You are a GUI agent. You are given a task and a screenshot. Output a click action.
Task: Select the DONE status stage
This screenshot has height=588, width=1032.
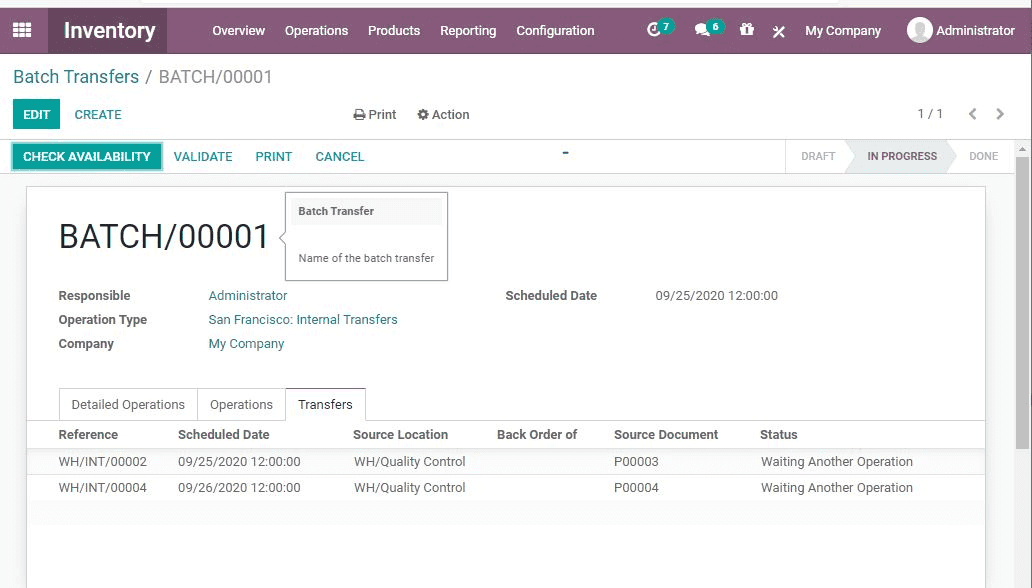coord(983,156)
